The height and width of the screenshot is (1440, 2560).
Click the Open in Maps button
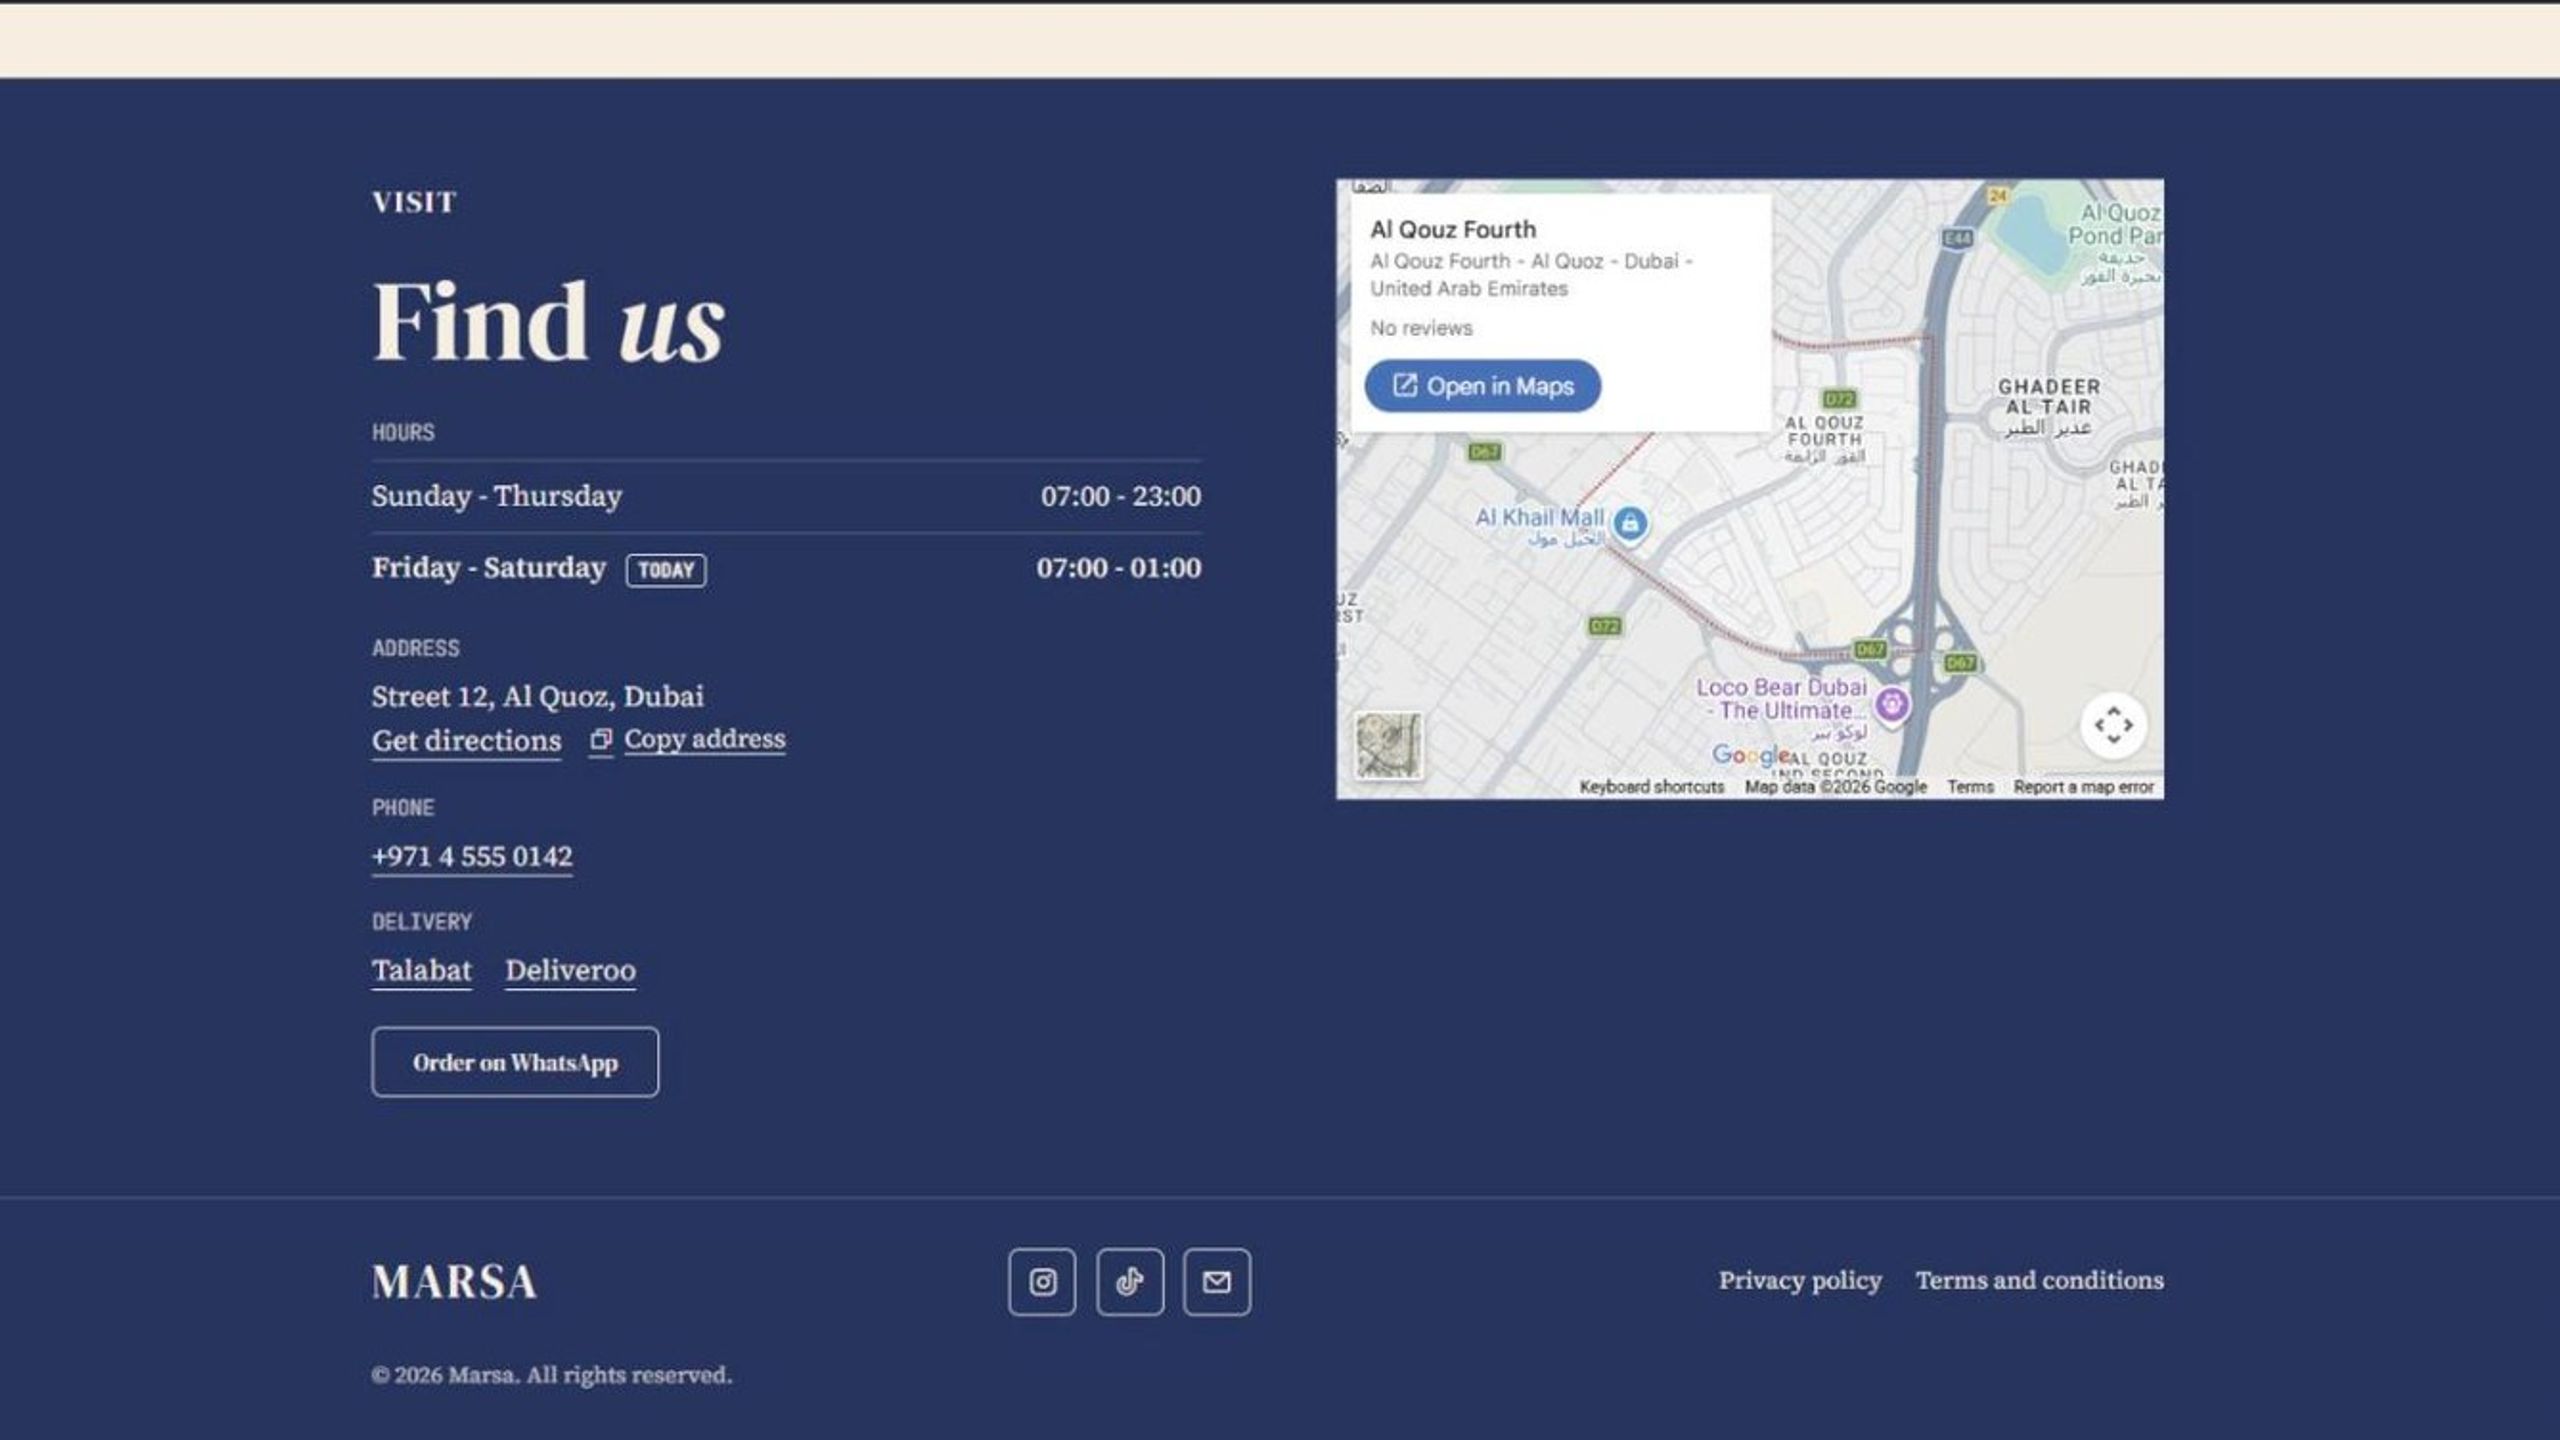coord(1483,386)
